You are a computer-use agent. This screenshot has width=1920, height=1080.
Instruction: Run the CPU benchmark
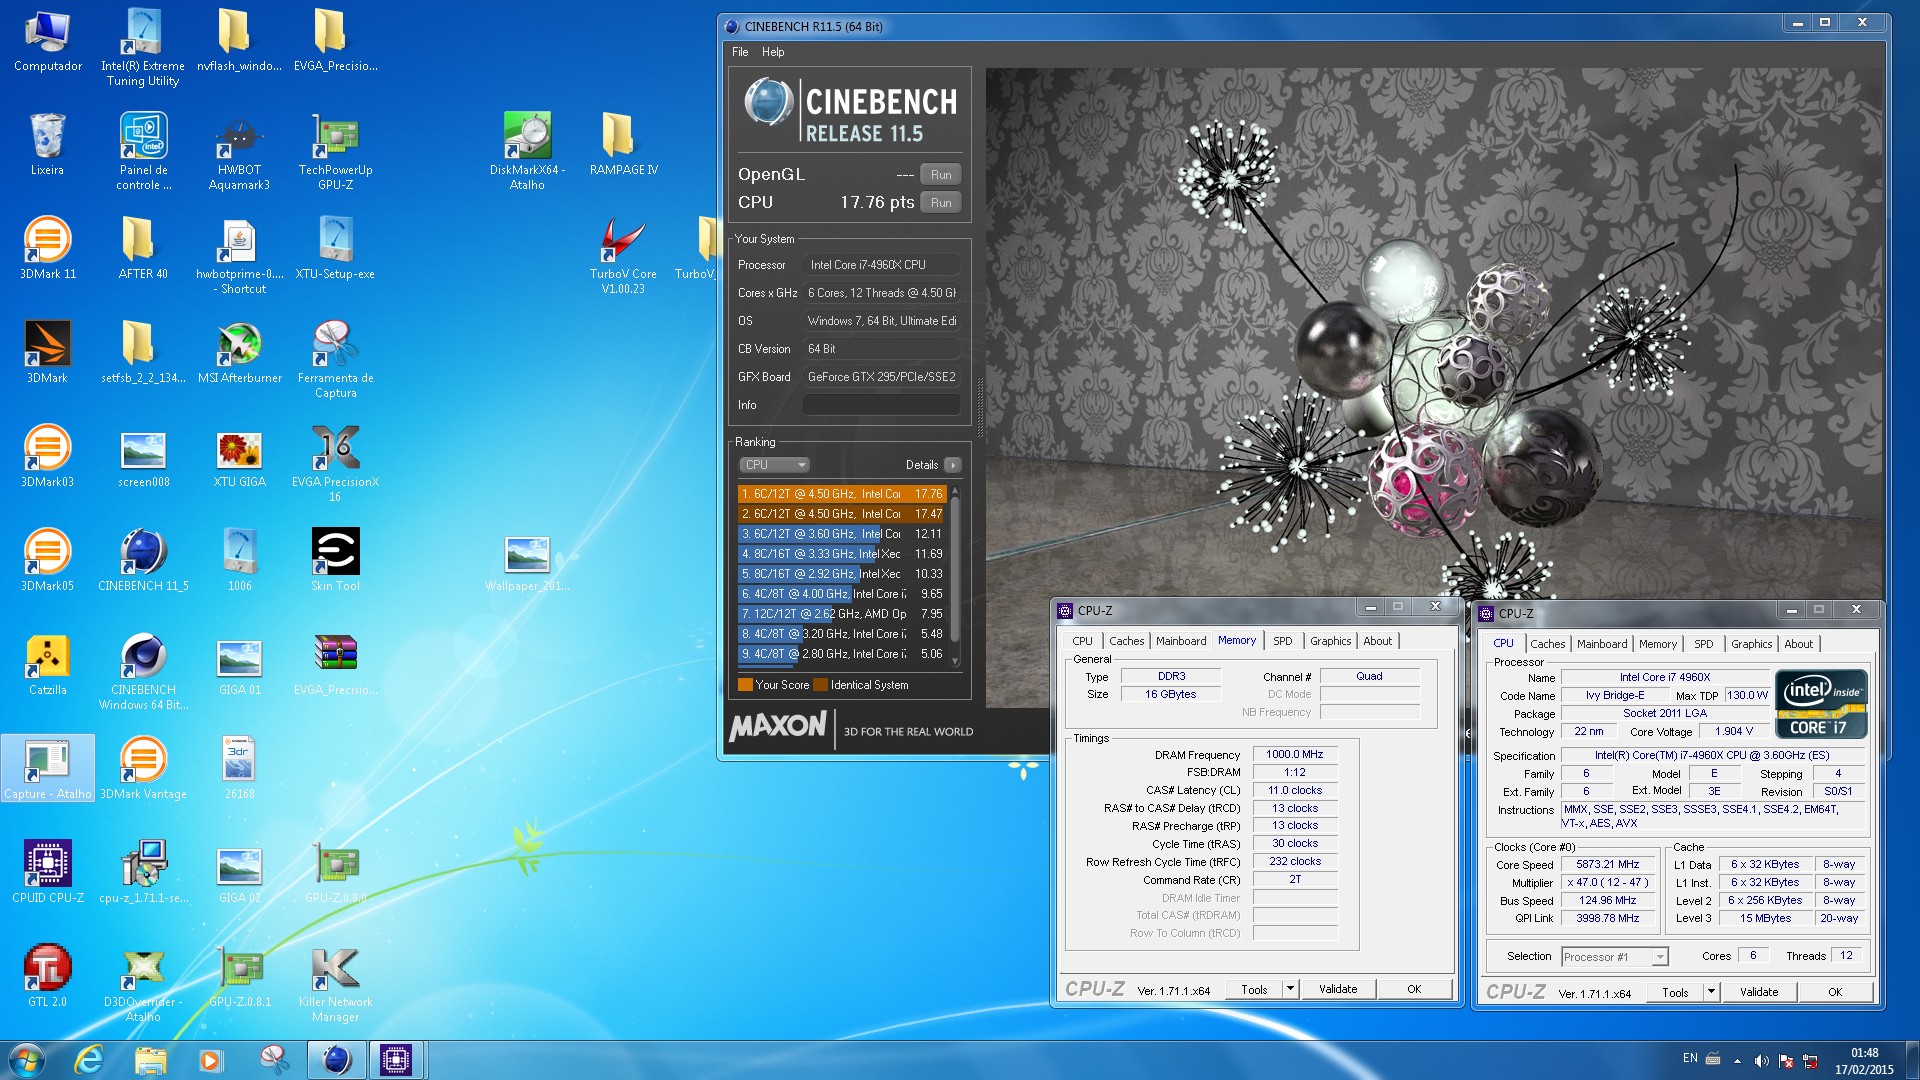(x=941, y=202)
